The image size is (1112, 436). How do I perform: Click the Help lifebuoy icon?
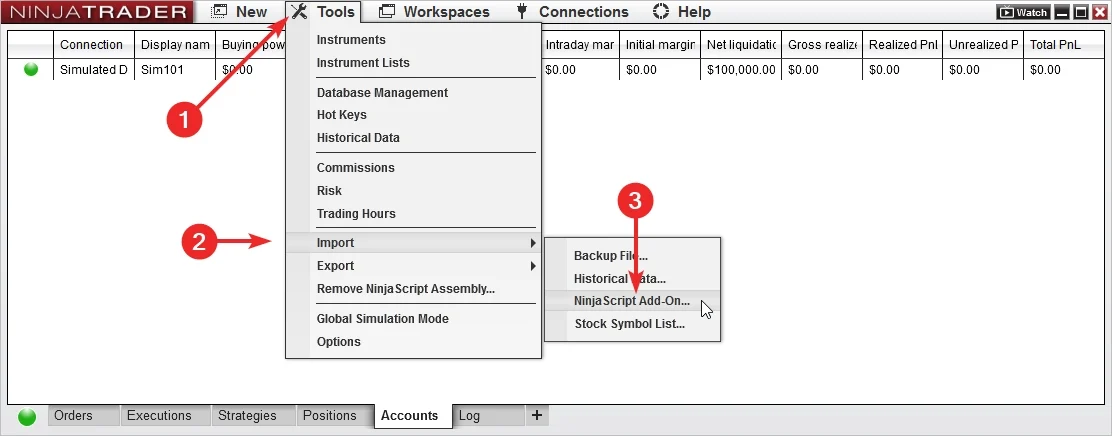coord(660,12)
